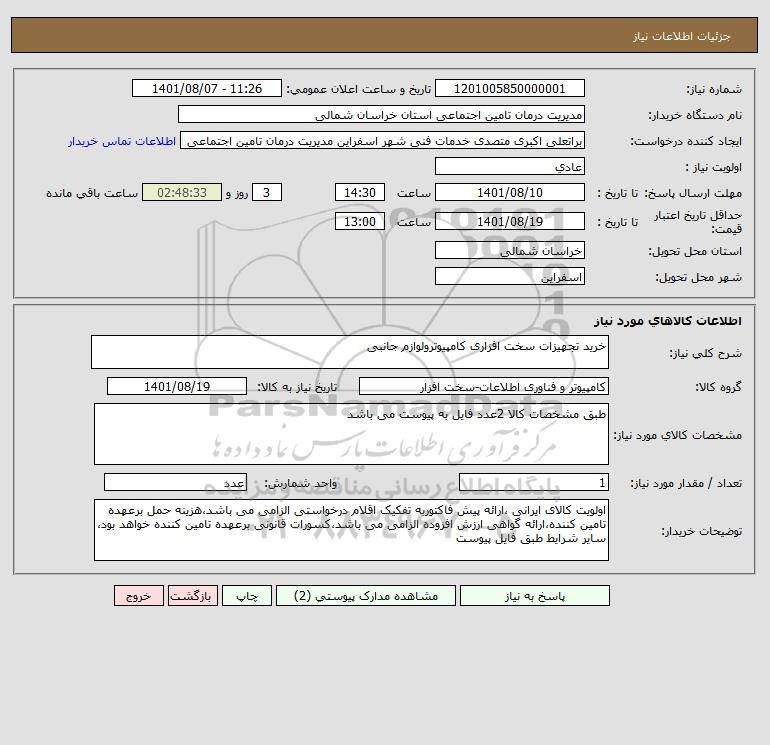Click the goods need date field 1401/08/19
The width and height of the screenshot is (770, 745).
[177, 386]
